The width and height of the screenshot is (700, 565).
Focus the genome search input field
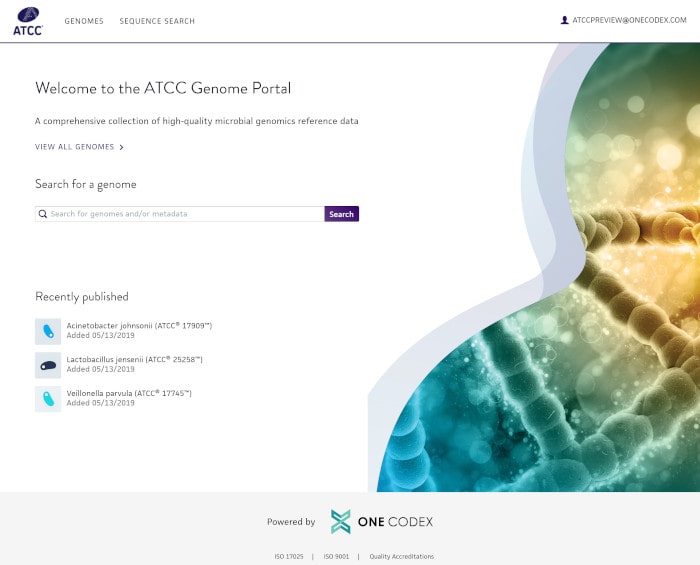click(x=185, y=214)
